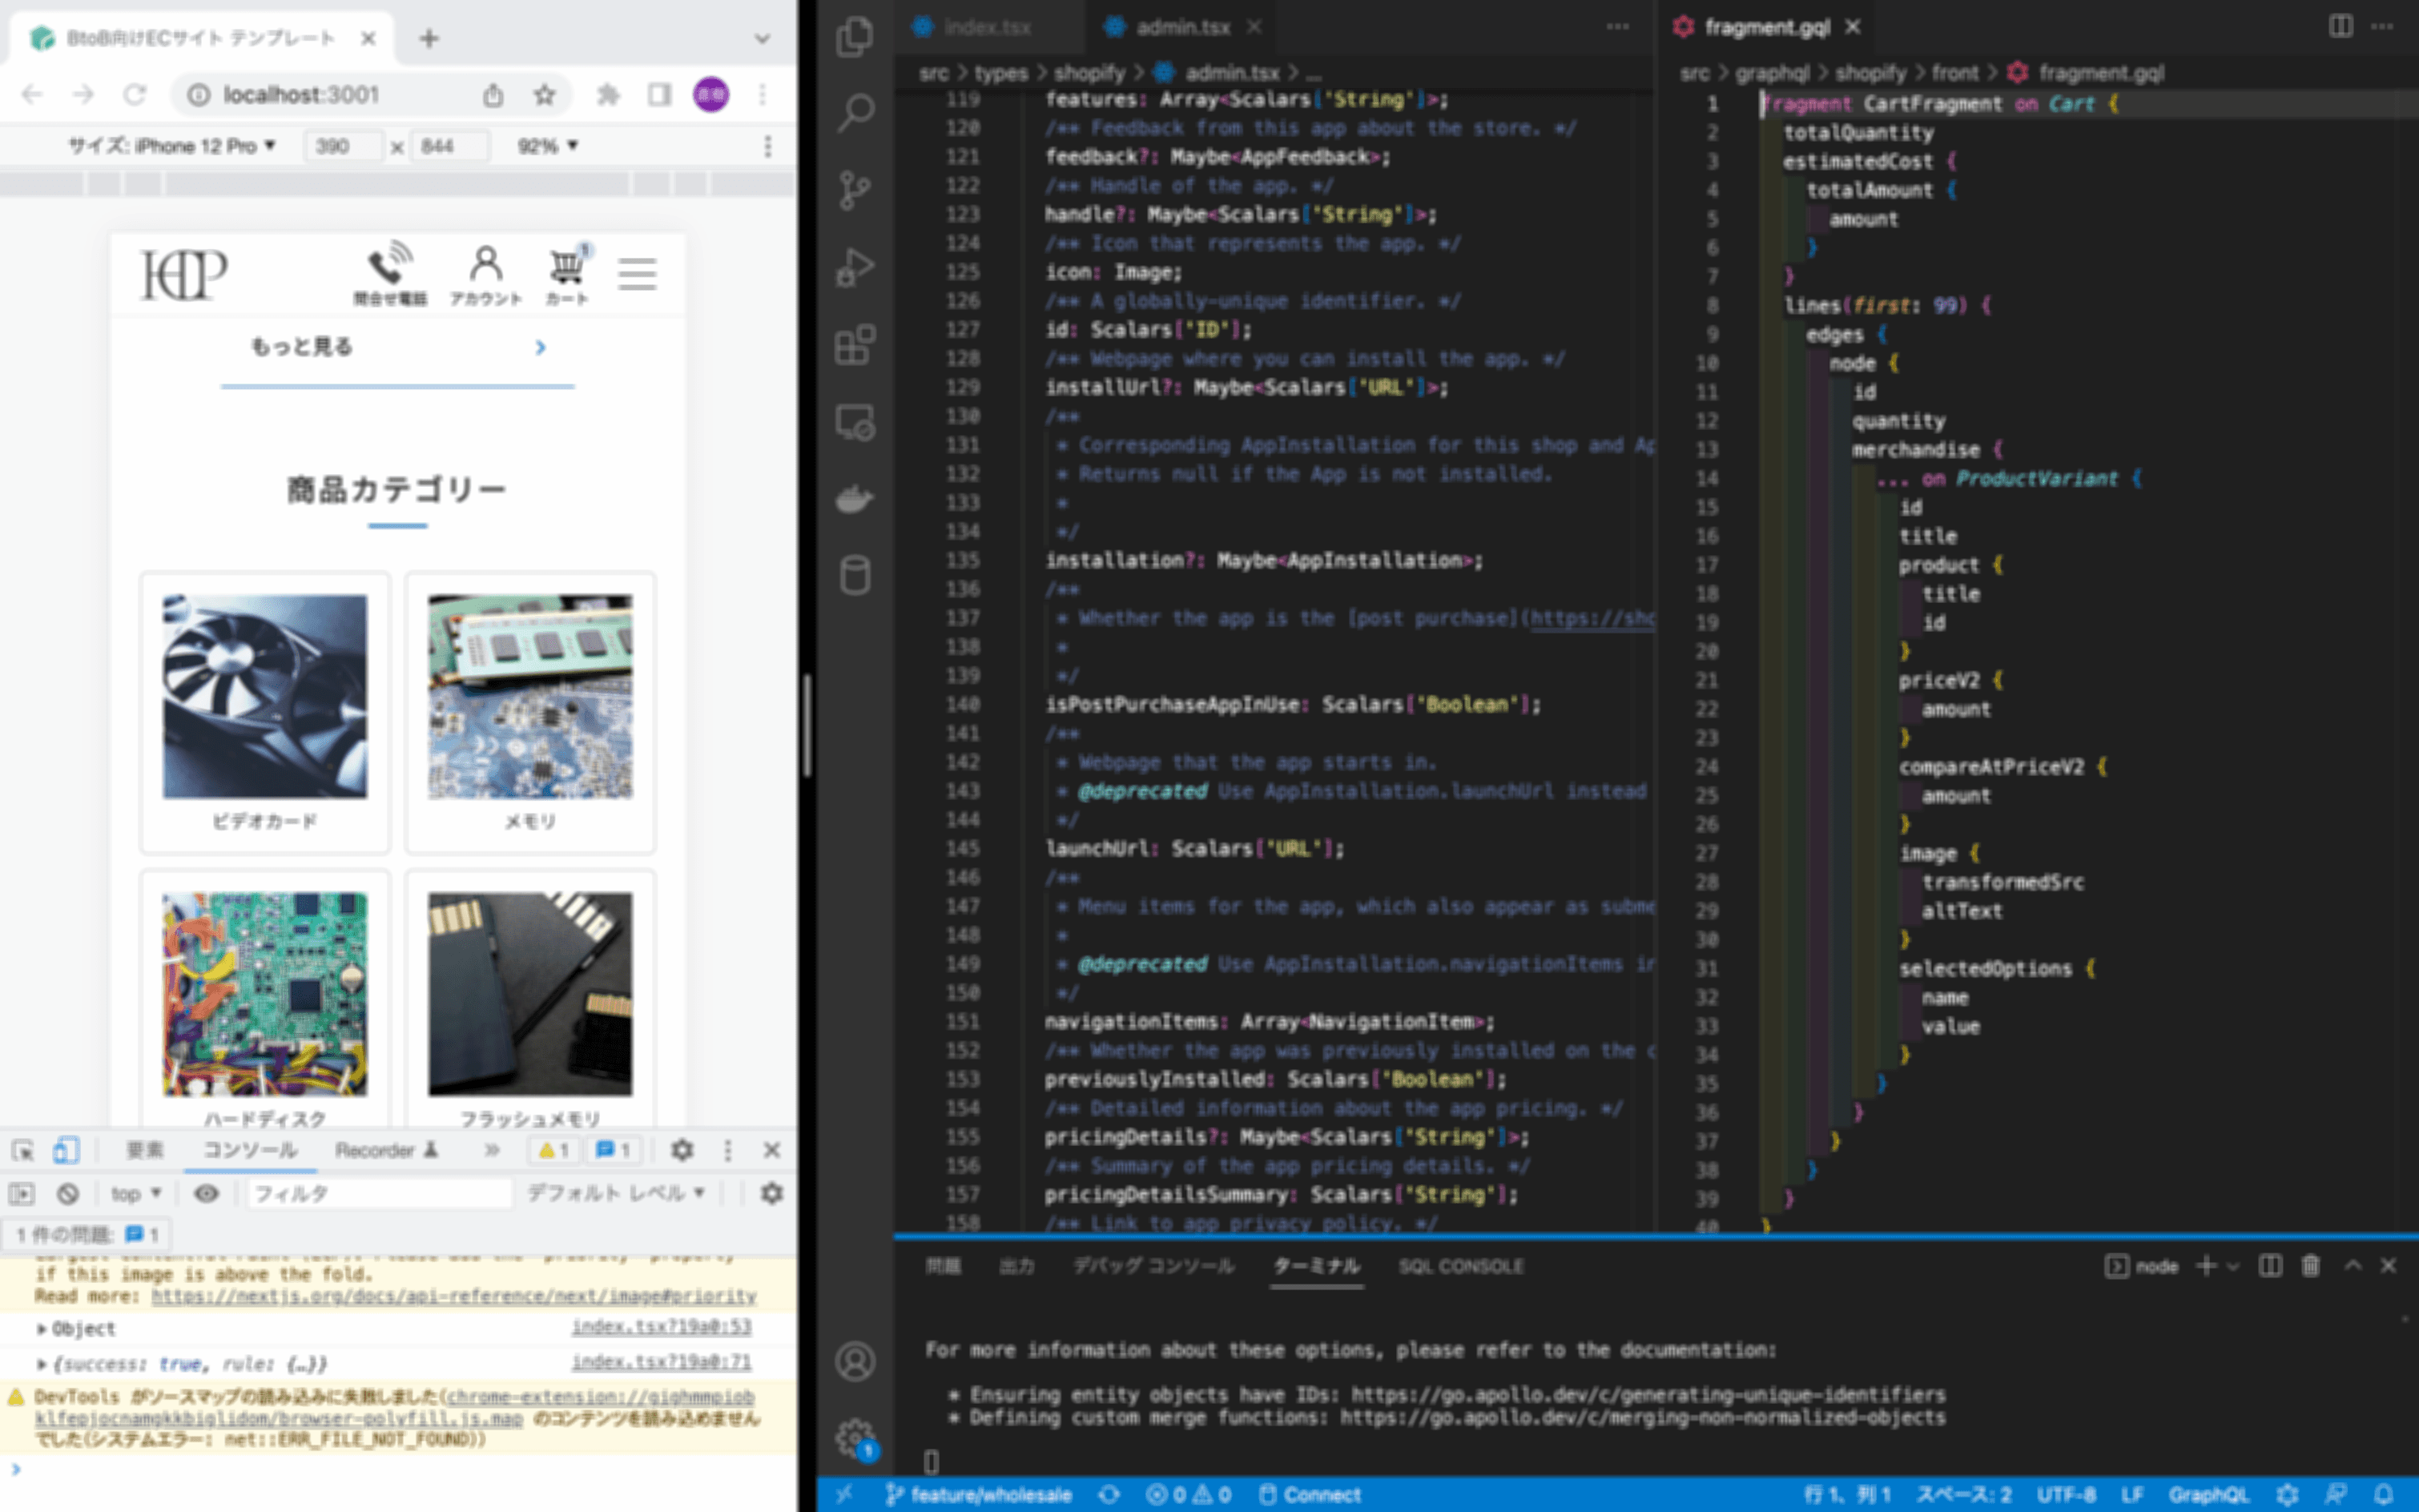Screen dimensions: 2419x1512
Task: Open the Search view in activity bar
Action: click(x=855, y=112)
